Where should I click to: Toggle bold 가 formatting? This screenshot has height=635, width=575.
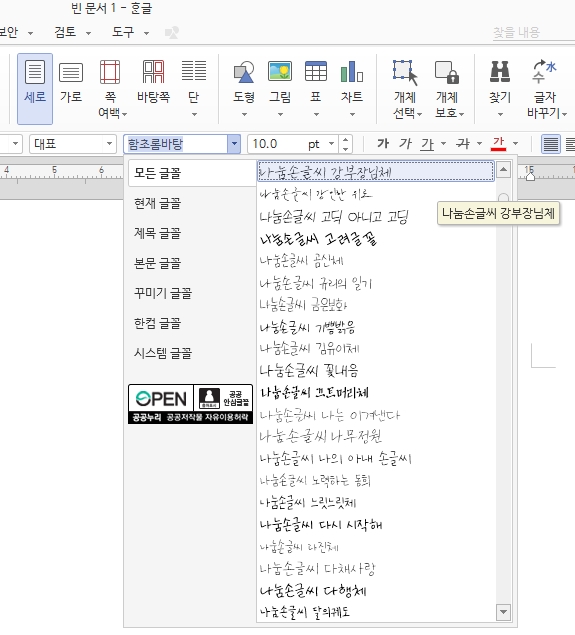point(383,143)
